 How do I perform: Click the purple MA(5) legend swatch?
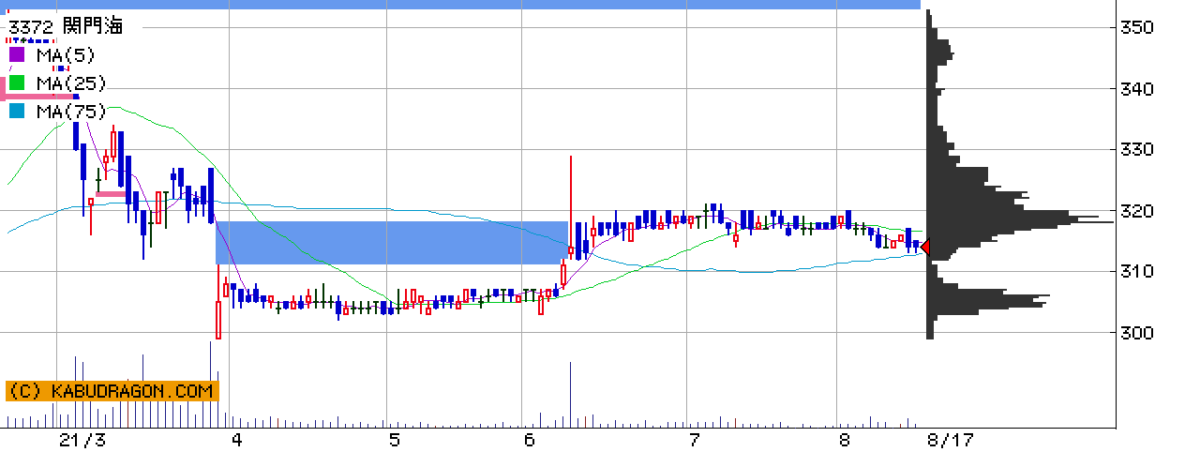(15, 55)
